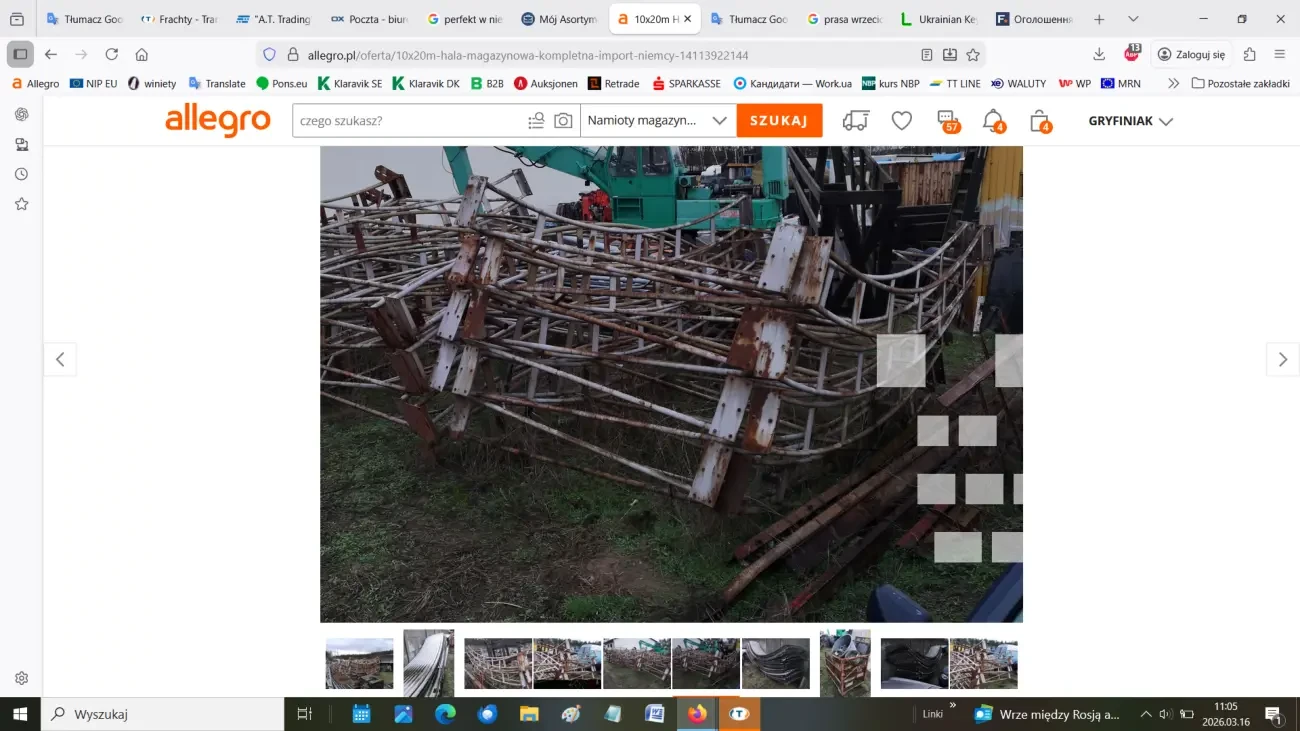1300x731 pixels.
Task: Select the first gallery thumbnail
Action: pyautogui.click(x=359, y=663)
